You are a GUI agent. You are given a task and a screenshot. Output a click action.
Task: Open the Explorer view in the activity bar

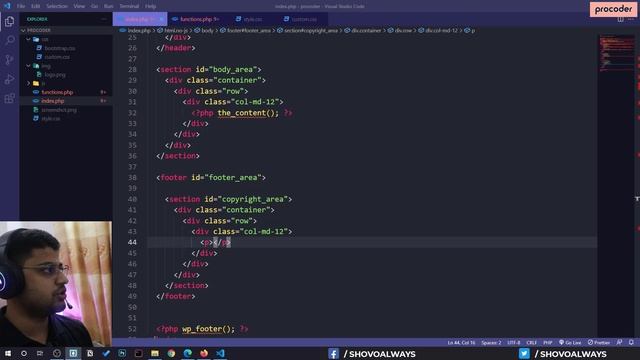(x=9, y=21)
